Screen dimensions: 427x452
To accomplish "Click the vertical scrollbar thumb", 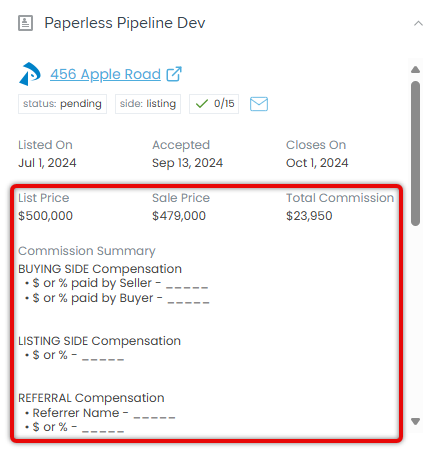I will (415, 153).
